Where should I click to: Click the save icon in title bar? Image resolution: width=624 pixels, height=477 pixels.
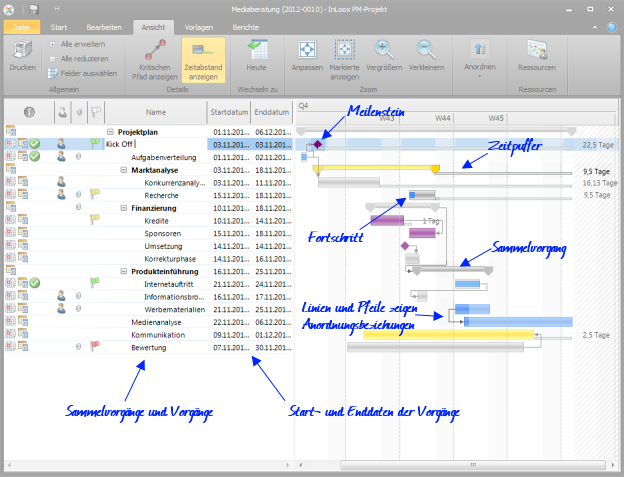point(34,9)
